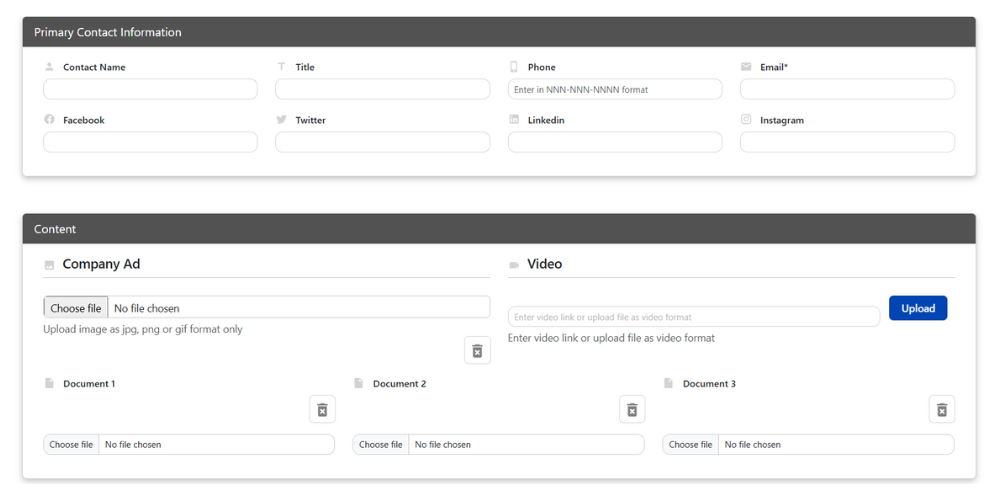Viewport: 1000px width, 500px height.
Task: Choose file for Document 1
Action: pyautogui.click(x=71, y=445)
